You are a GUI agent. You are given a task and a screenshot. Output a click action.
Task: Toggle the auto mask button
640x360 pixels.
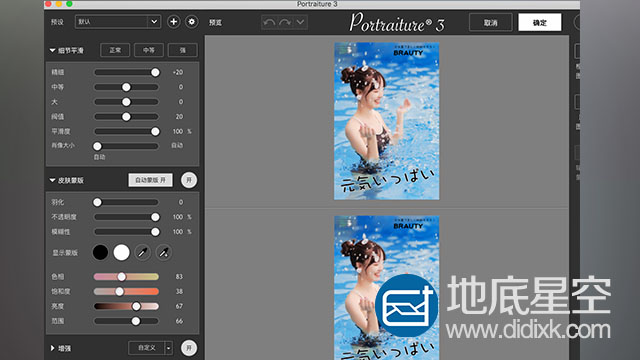click(x=151, y=180)
